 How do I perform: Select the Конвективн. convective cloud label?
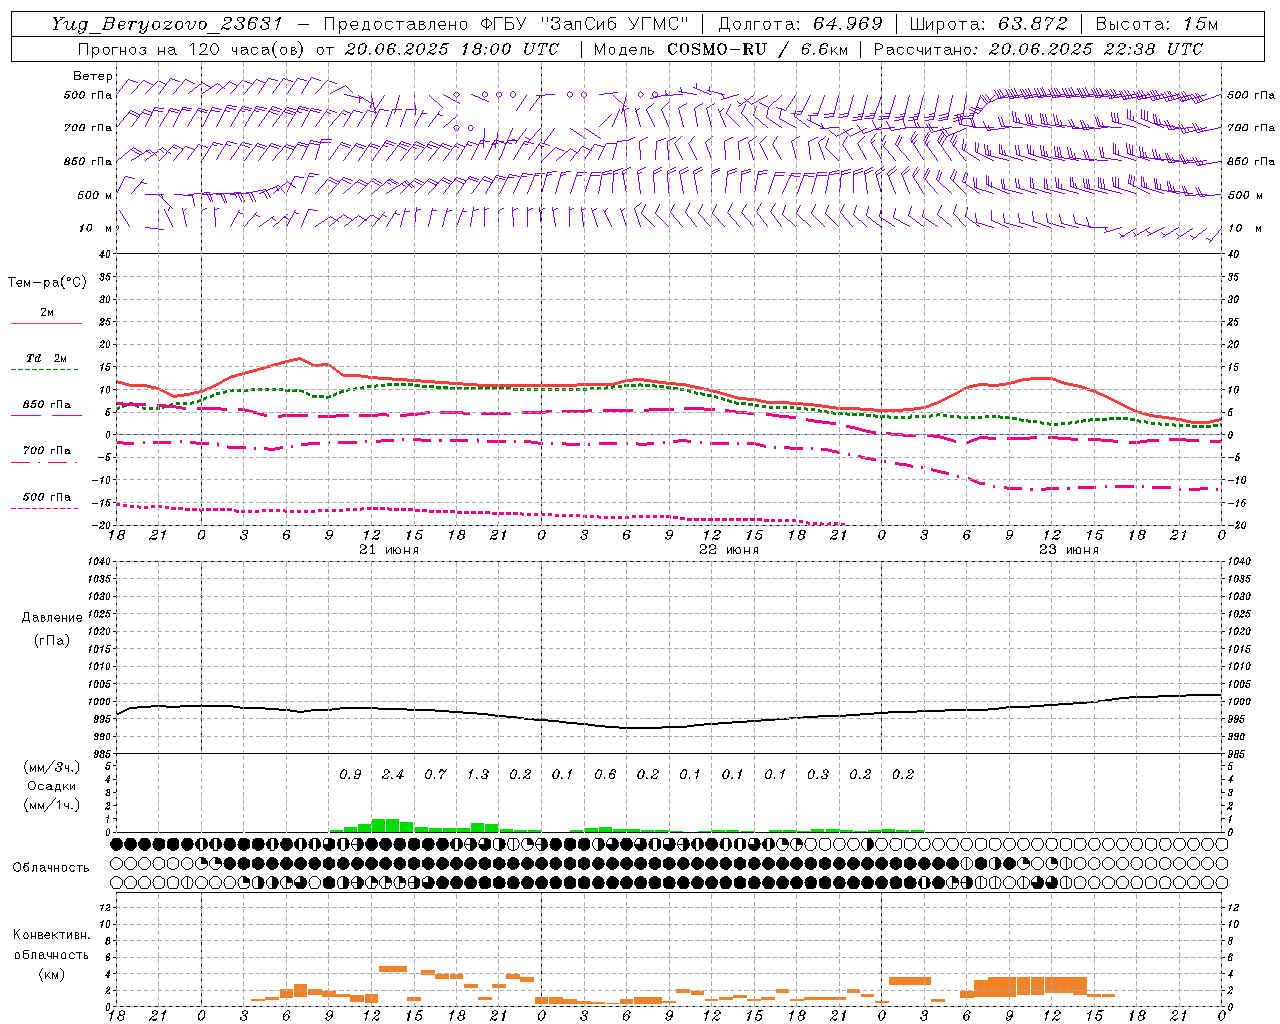[51, 935]
